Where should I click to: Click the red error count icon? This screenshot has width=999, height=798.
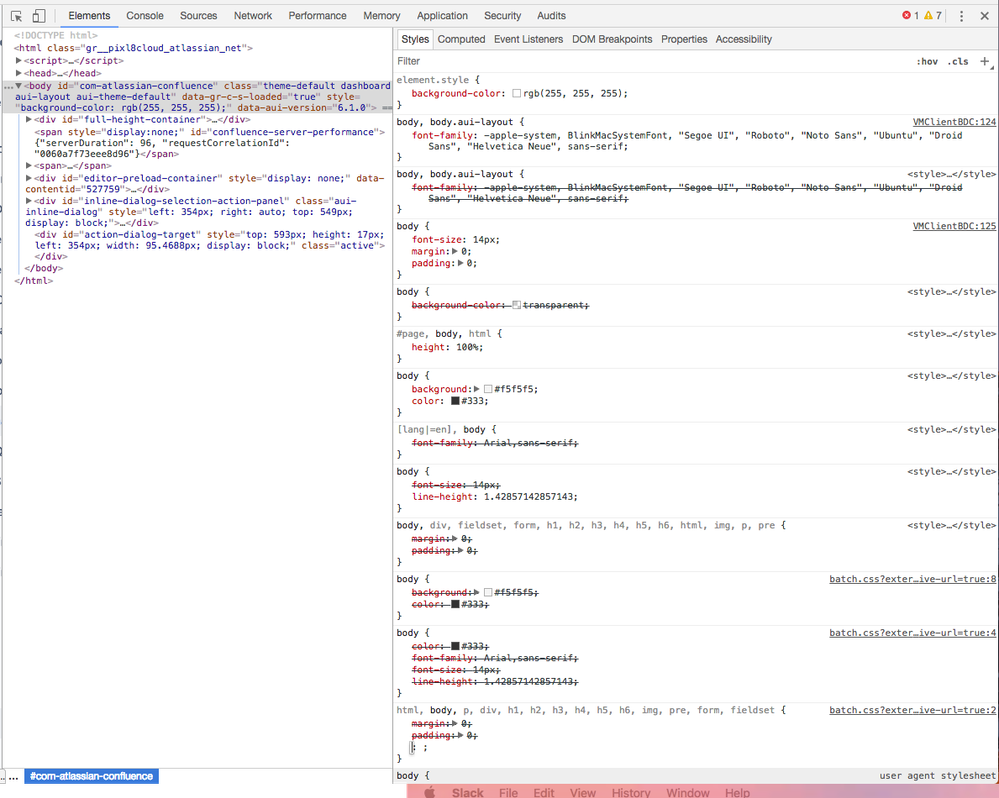click(x=907, y=16)
